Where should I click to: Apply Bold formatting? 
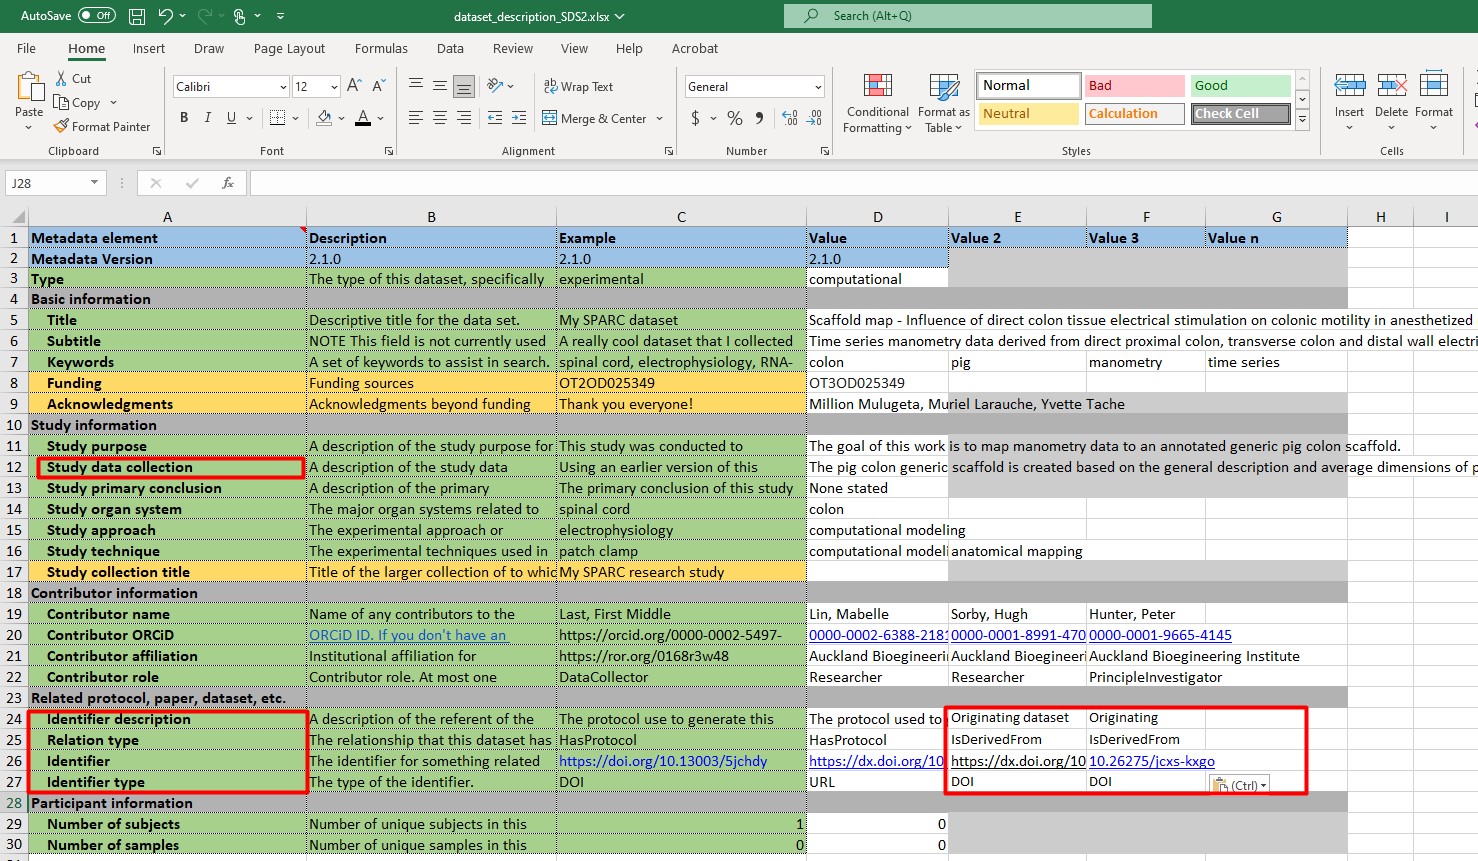click(184, 118)
